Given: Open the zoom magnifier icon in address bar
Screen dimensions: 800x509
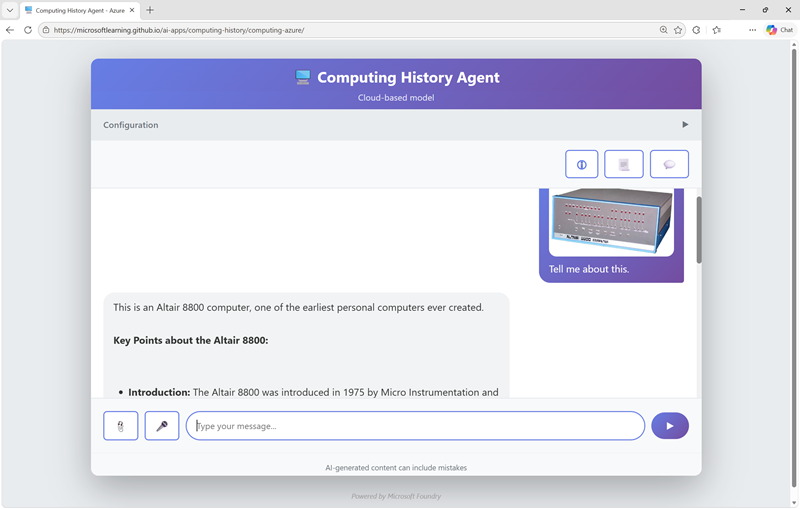Looking at the screenshot, I should [663, 30].
